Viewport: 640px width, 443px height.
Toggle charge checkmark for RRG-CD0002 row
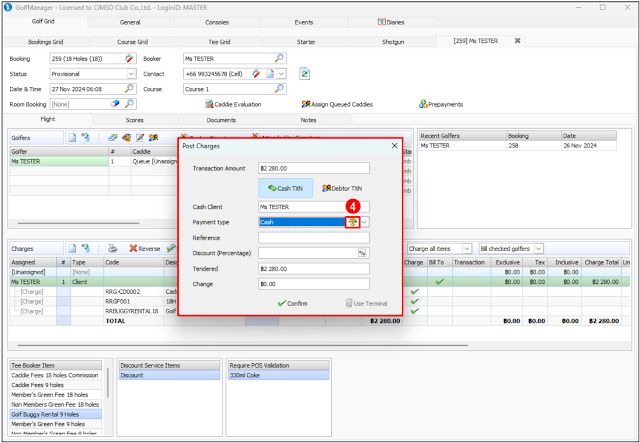tap(415, 292)
